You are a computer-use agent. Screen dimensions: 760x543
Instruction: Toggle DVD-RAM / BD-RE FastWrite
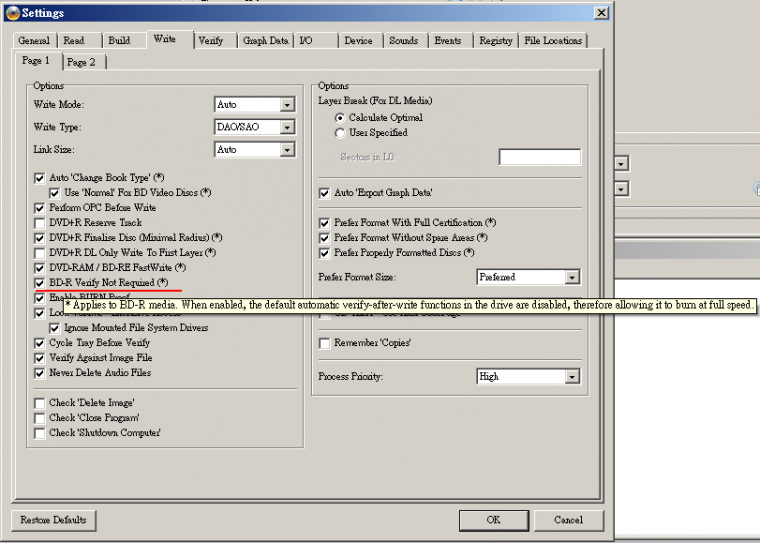coord(40,268)
